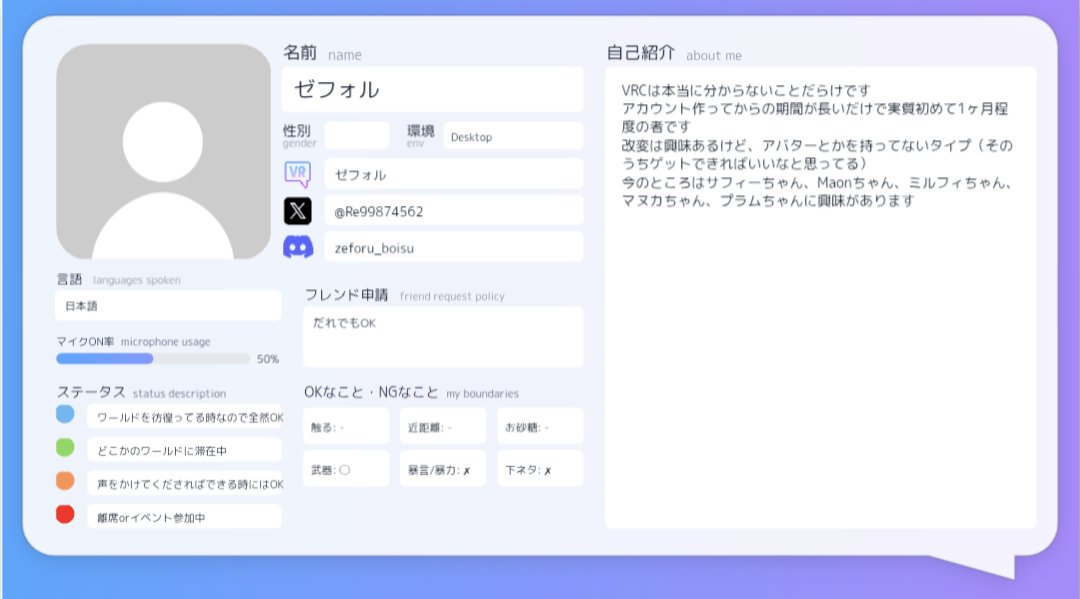
Task: Click the 武器 boundary cell
Action: tap(346, 469)
